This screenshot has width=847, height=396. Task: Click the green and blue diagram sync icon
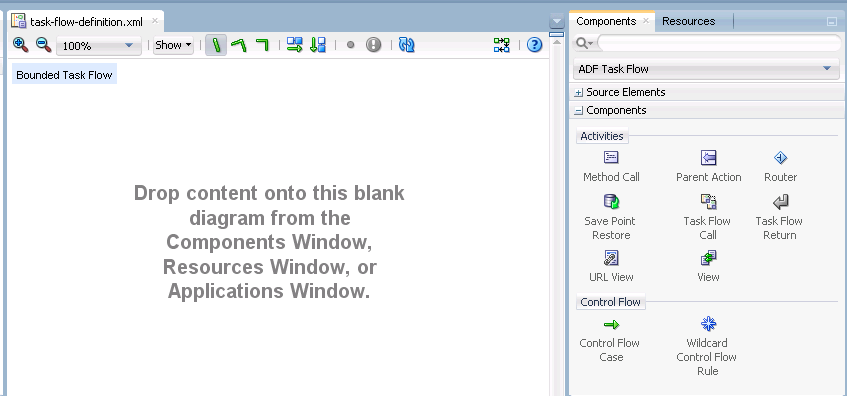pos(501,45)
